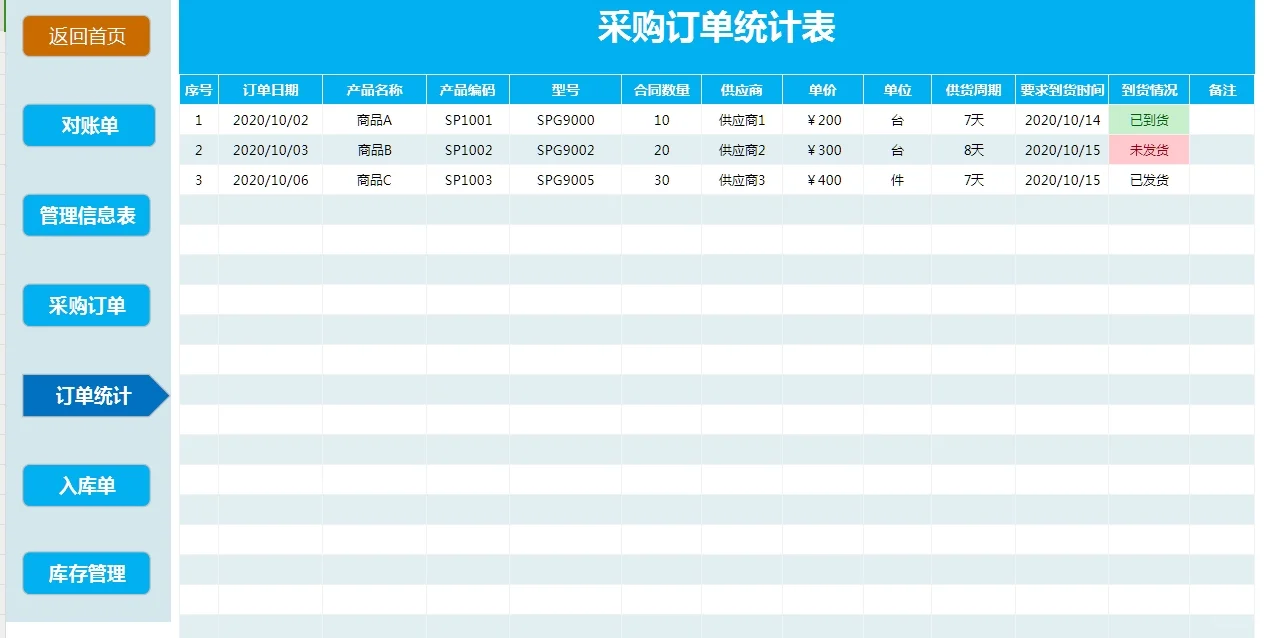Select the 订单日期 column header
Image resolution: width=1264 pixels, height=638 pixels.
[x=272, y=89]
